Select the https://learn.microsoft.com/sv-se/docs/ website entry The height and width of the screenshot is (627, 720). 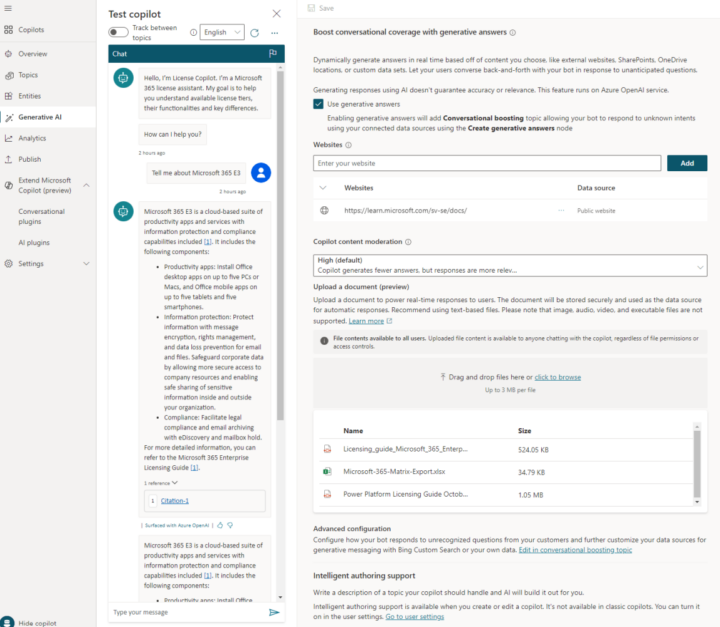point(405,210)
